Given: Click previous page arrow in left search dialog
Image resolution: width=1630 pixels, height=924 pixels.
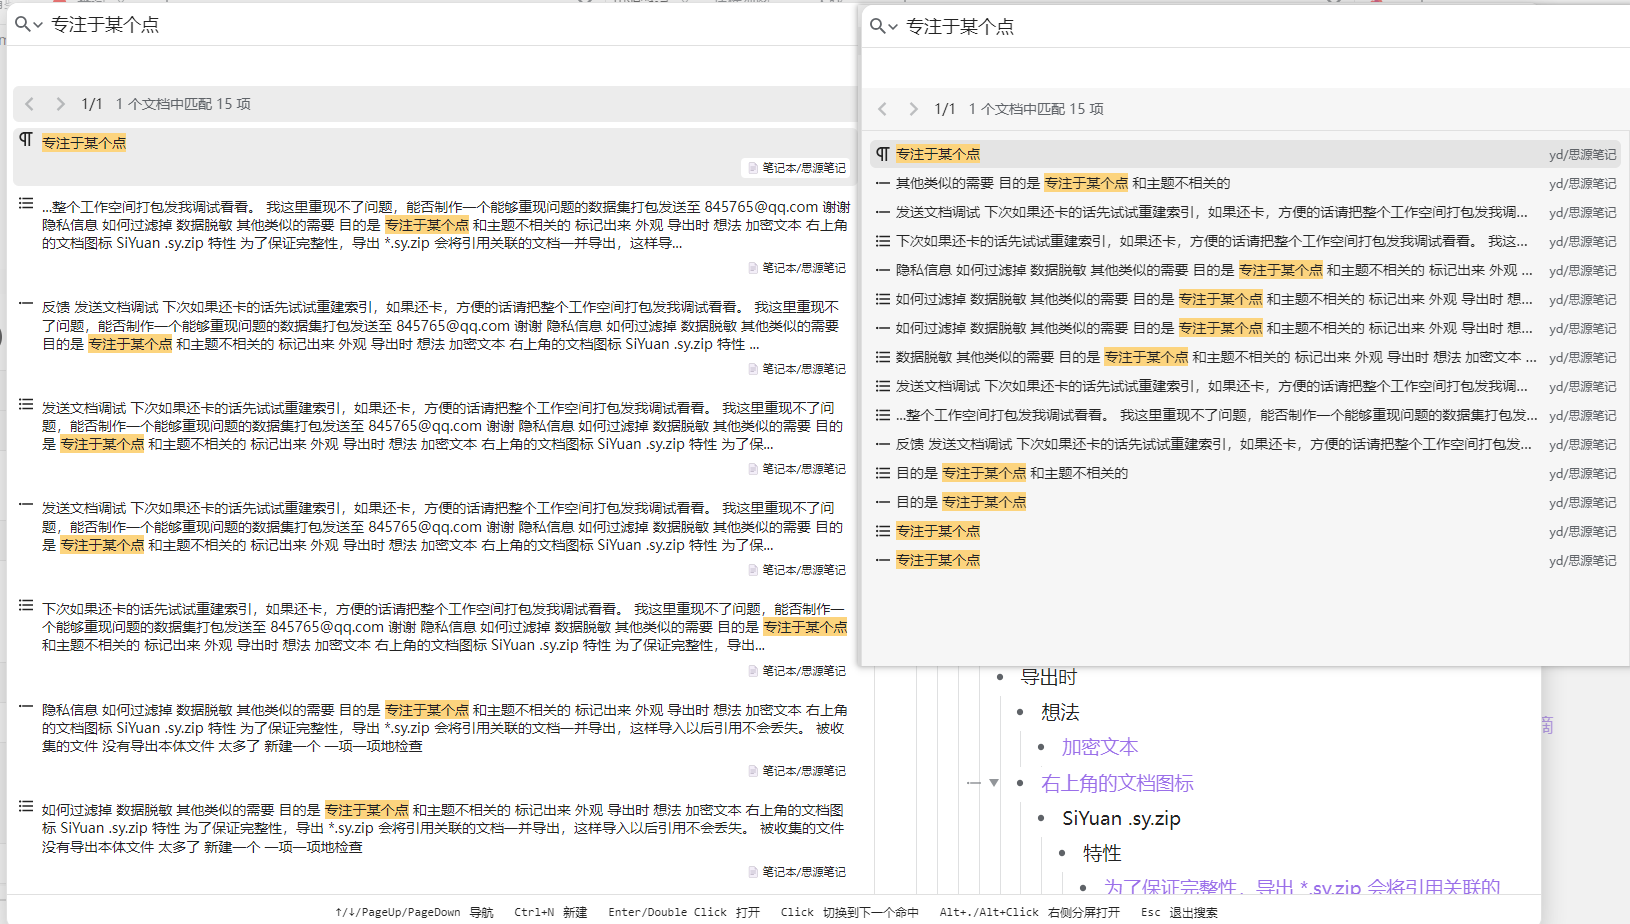Looking at the screenshot, I should tap(30, 104).
